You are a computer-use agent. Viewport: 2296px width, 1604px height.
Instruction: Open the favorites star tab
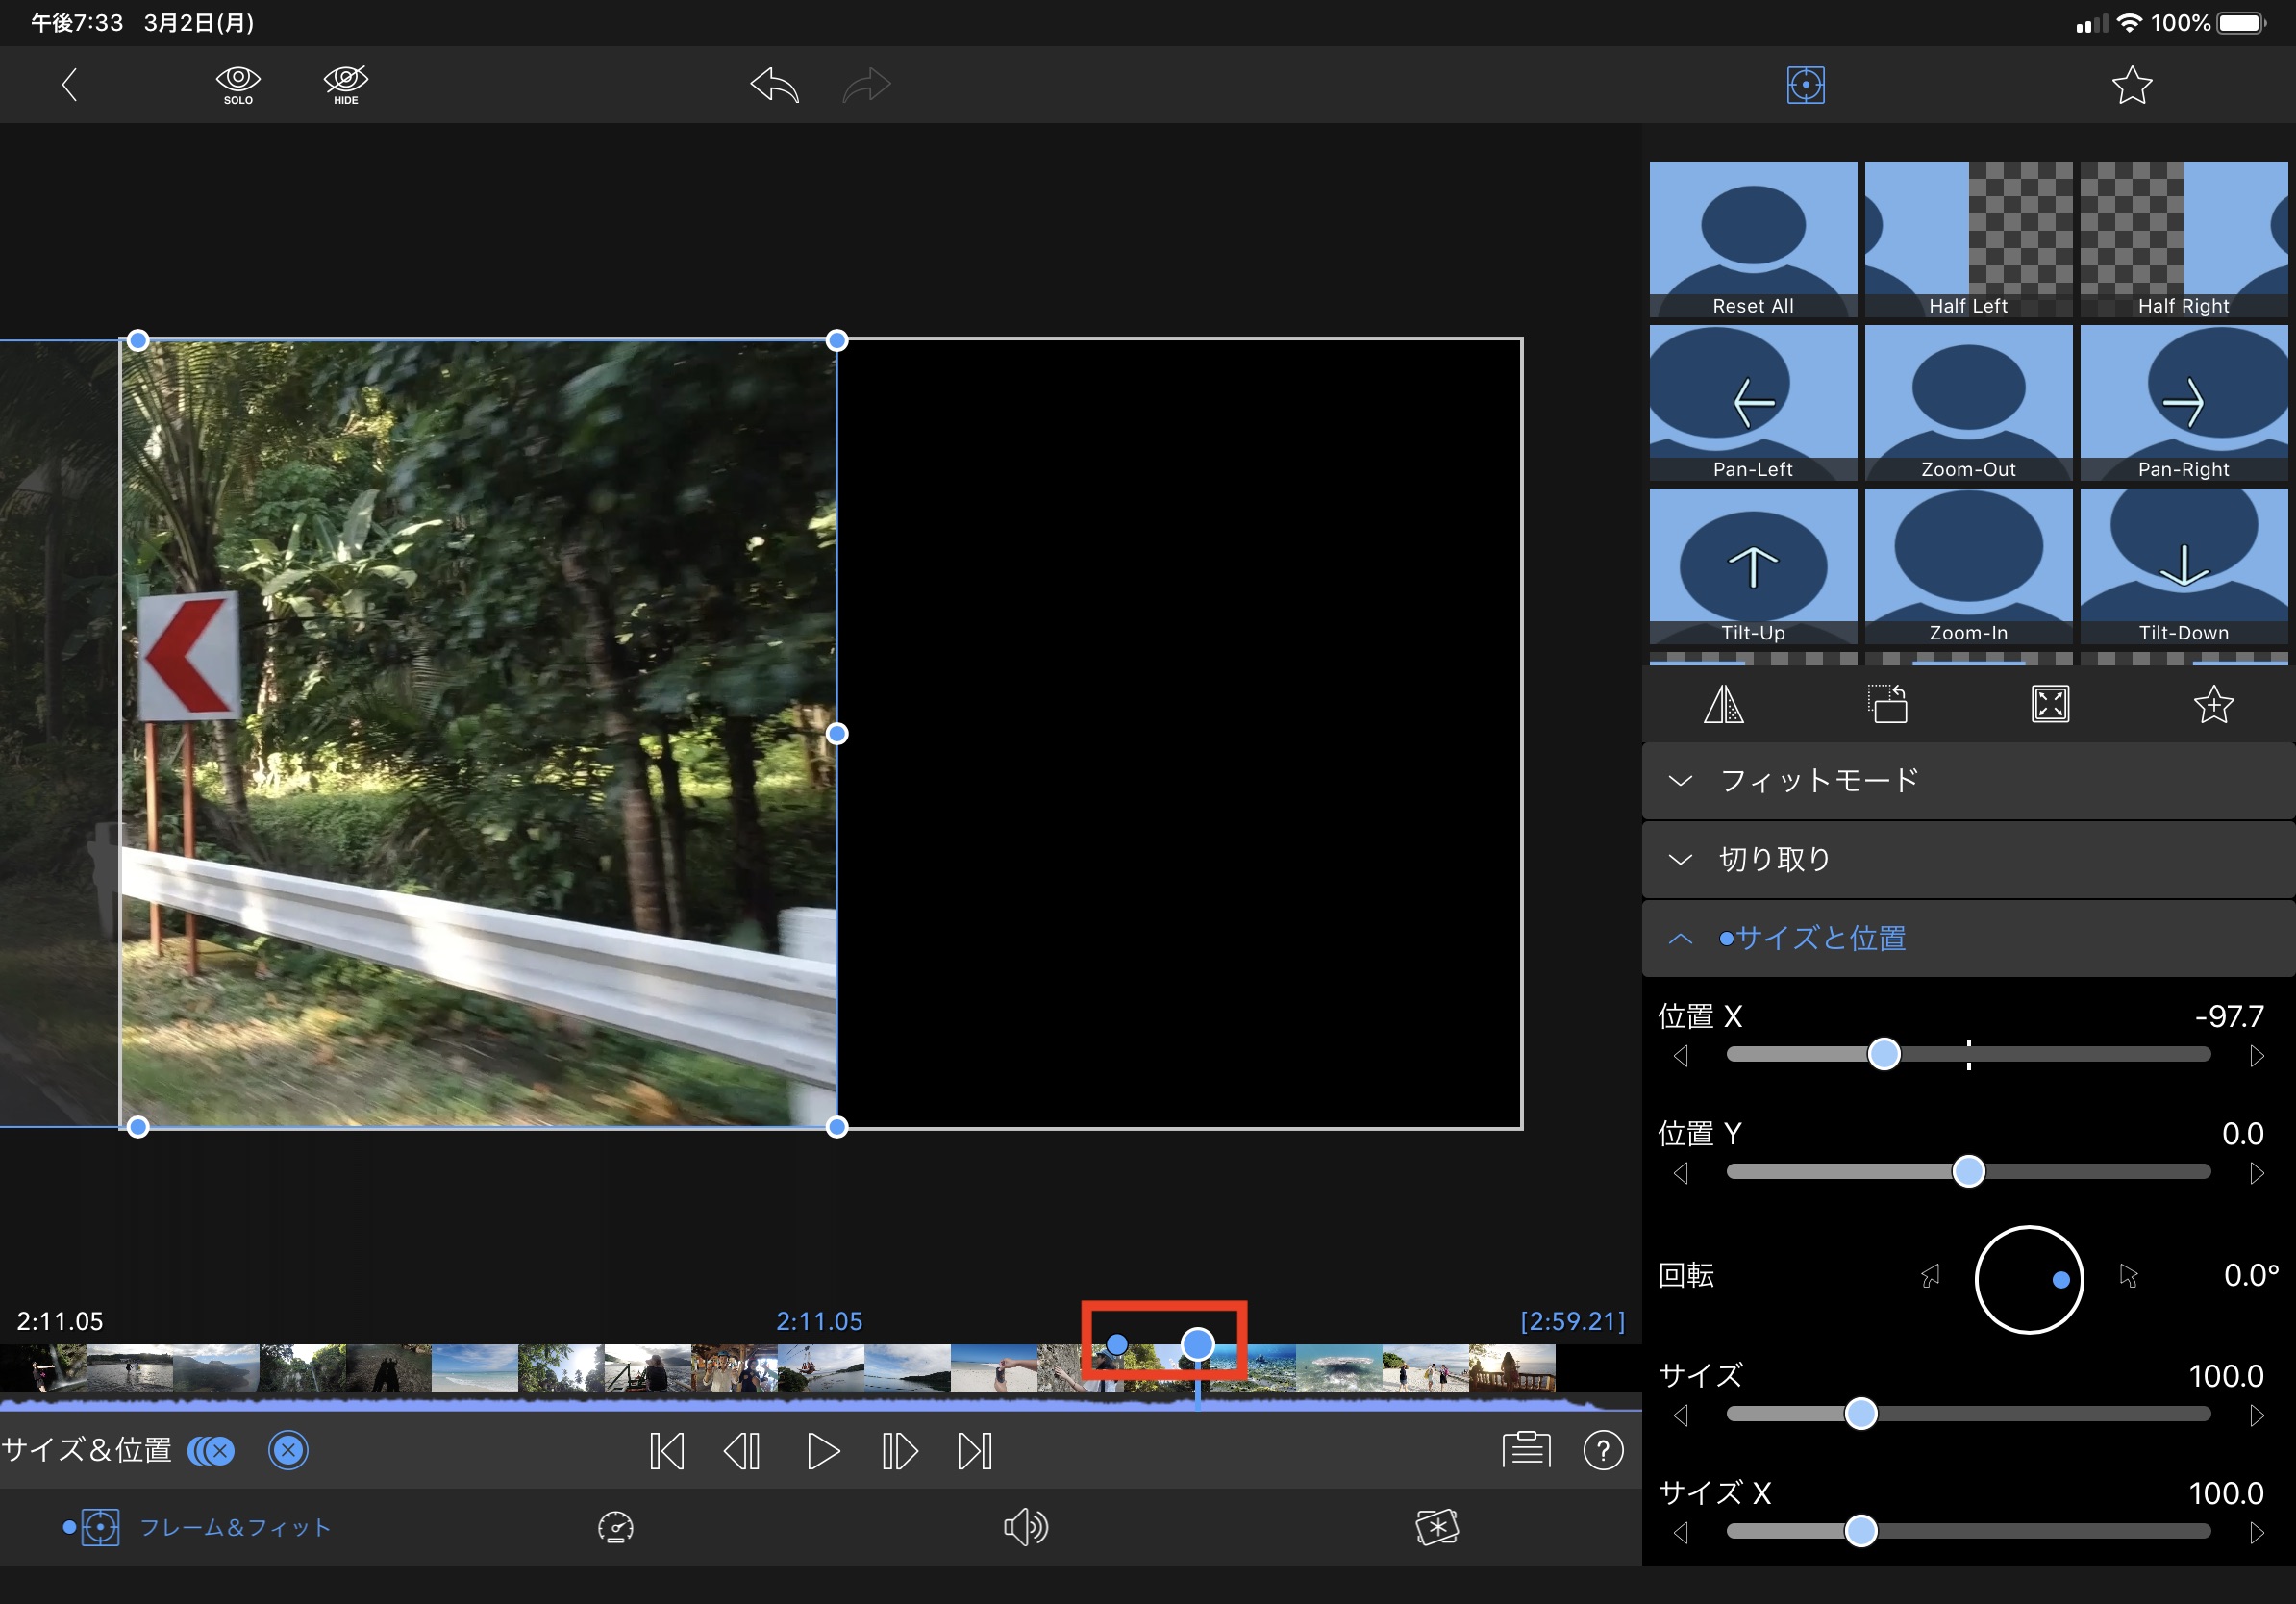(x=2131, y=85)
